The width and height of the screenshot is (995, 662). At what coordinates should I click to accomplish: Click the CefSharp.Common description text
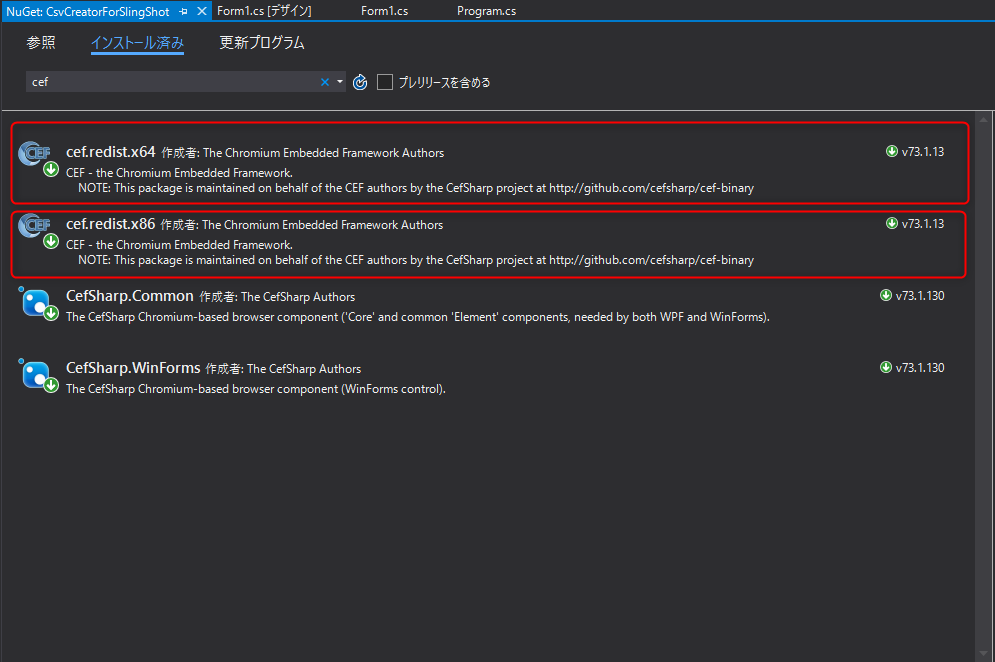(418, 317)
